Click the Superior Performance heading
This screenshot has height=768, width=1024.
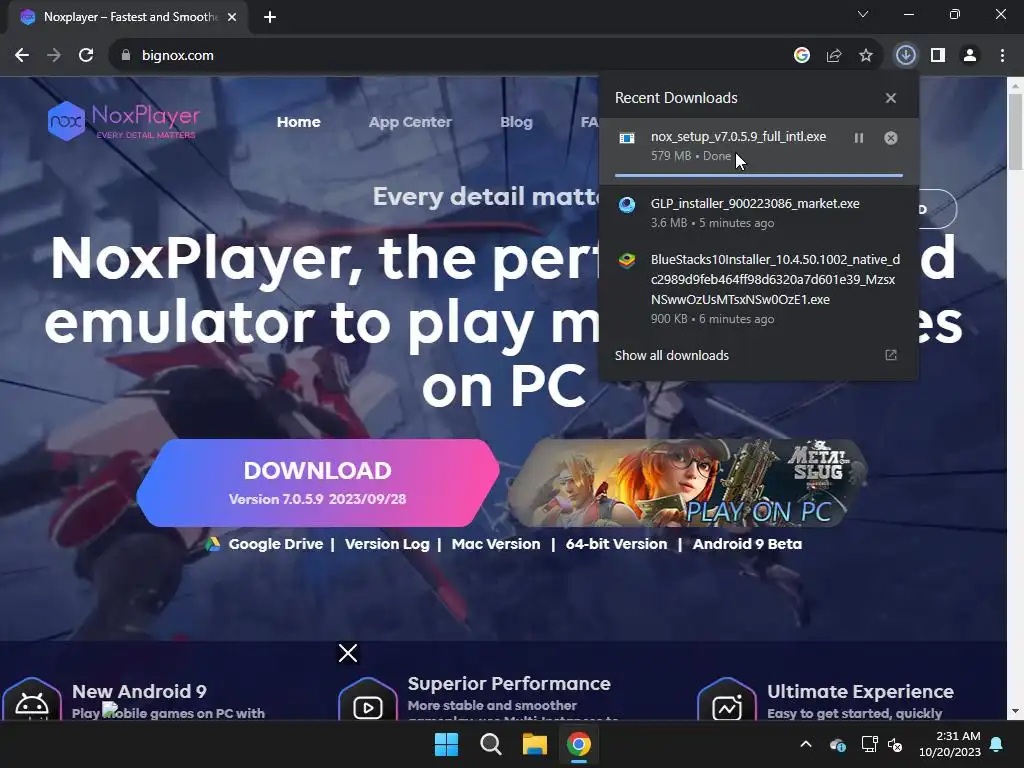pos(509,684)
